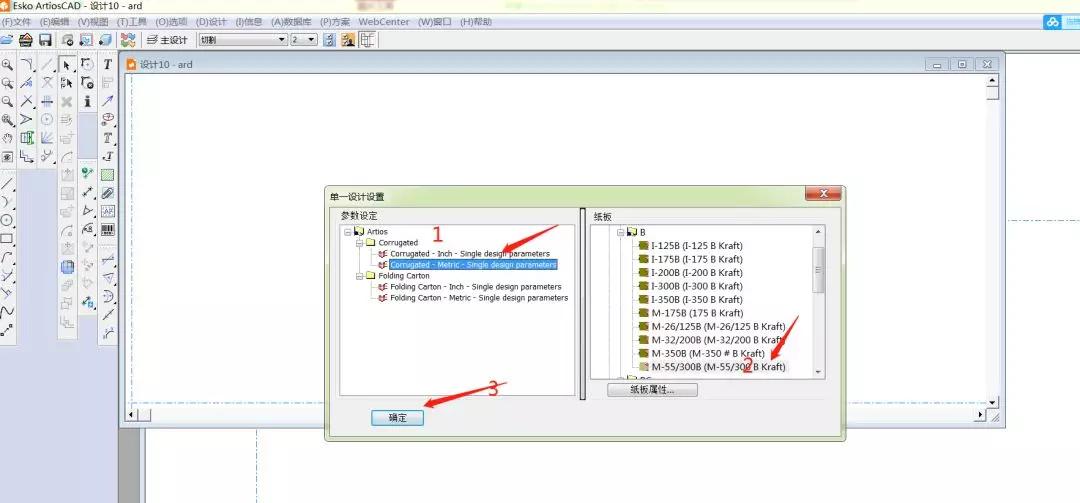This screenshot has width=1080, height=503.
Task: Select Folding Carton - Metric parameters
Action: [479, 298]
